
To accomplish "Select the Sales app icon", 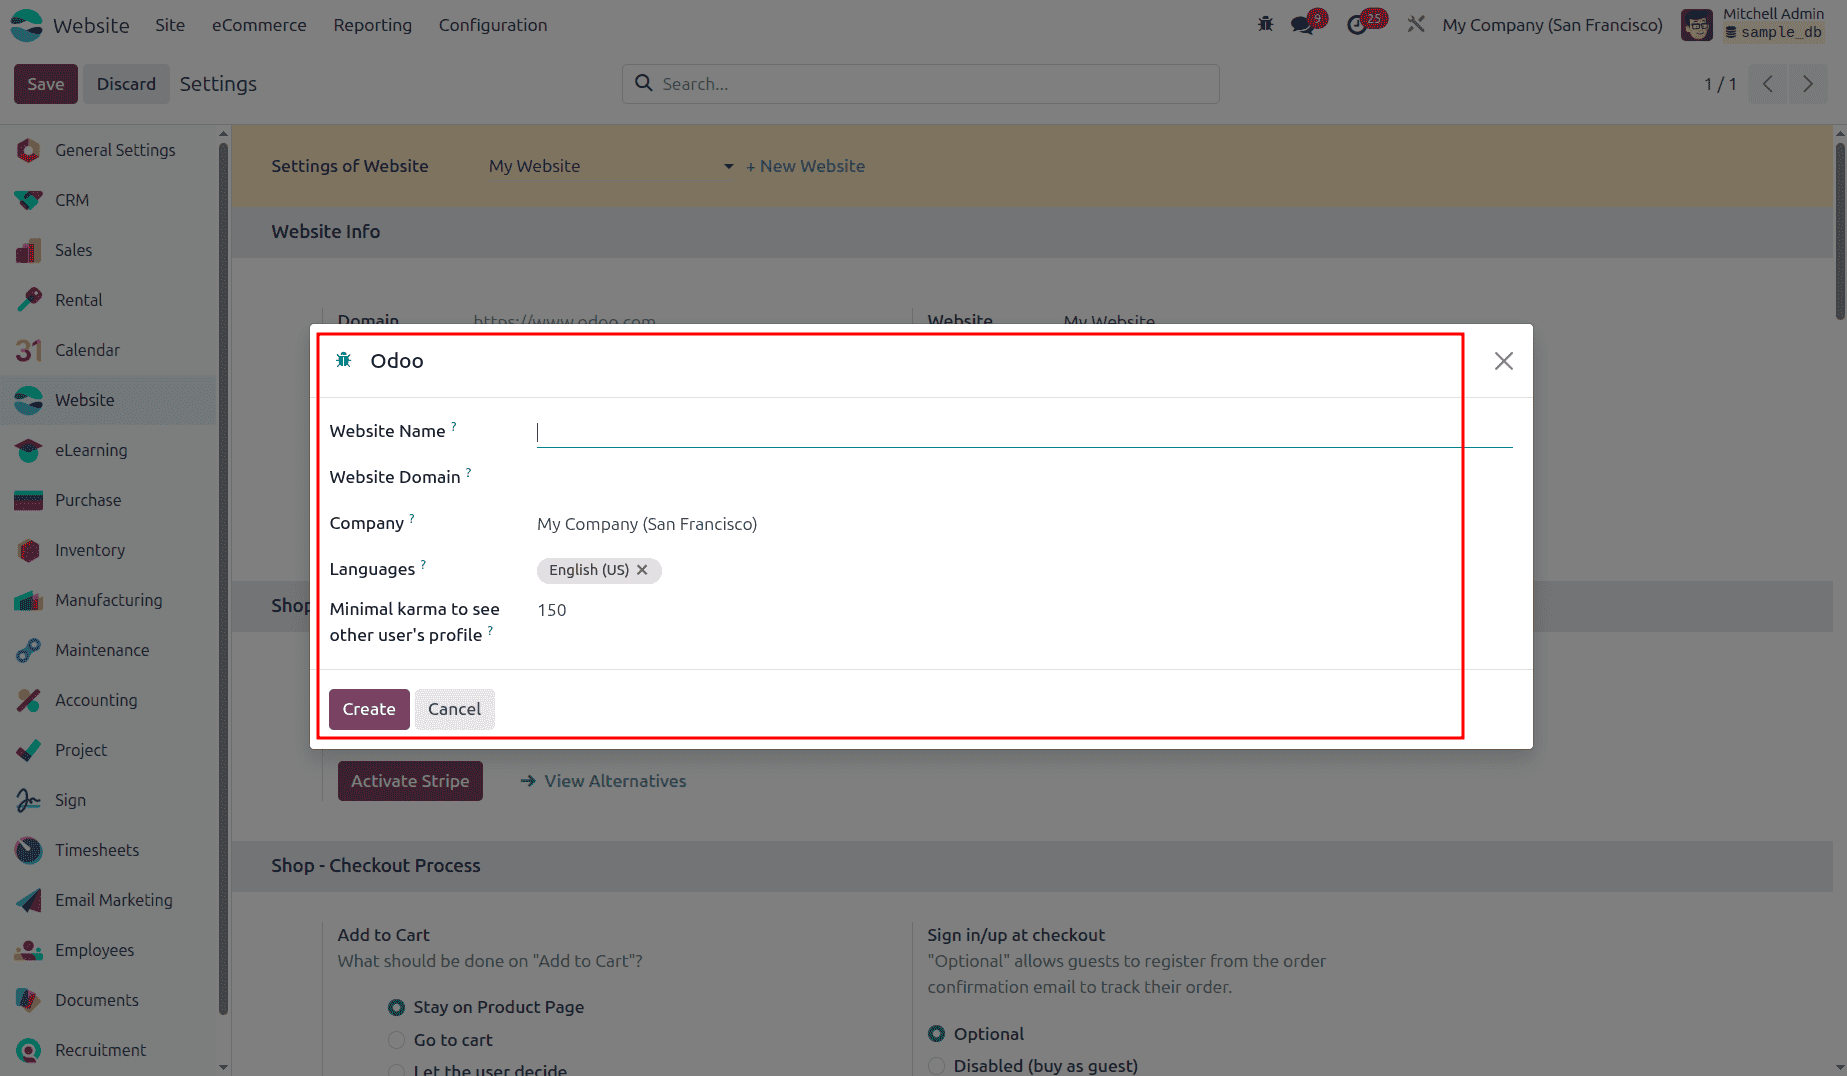I will point(28,250).
